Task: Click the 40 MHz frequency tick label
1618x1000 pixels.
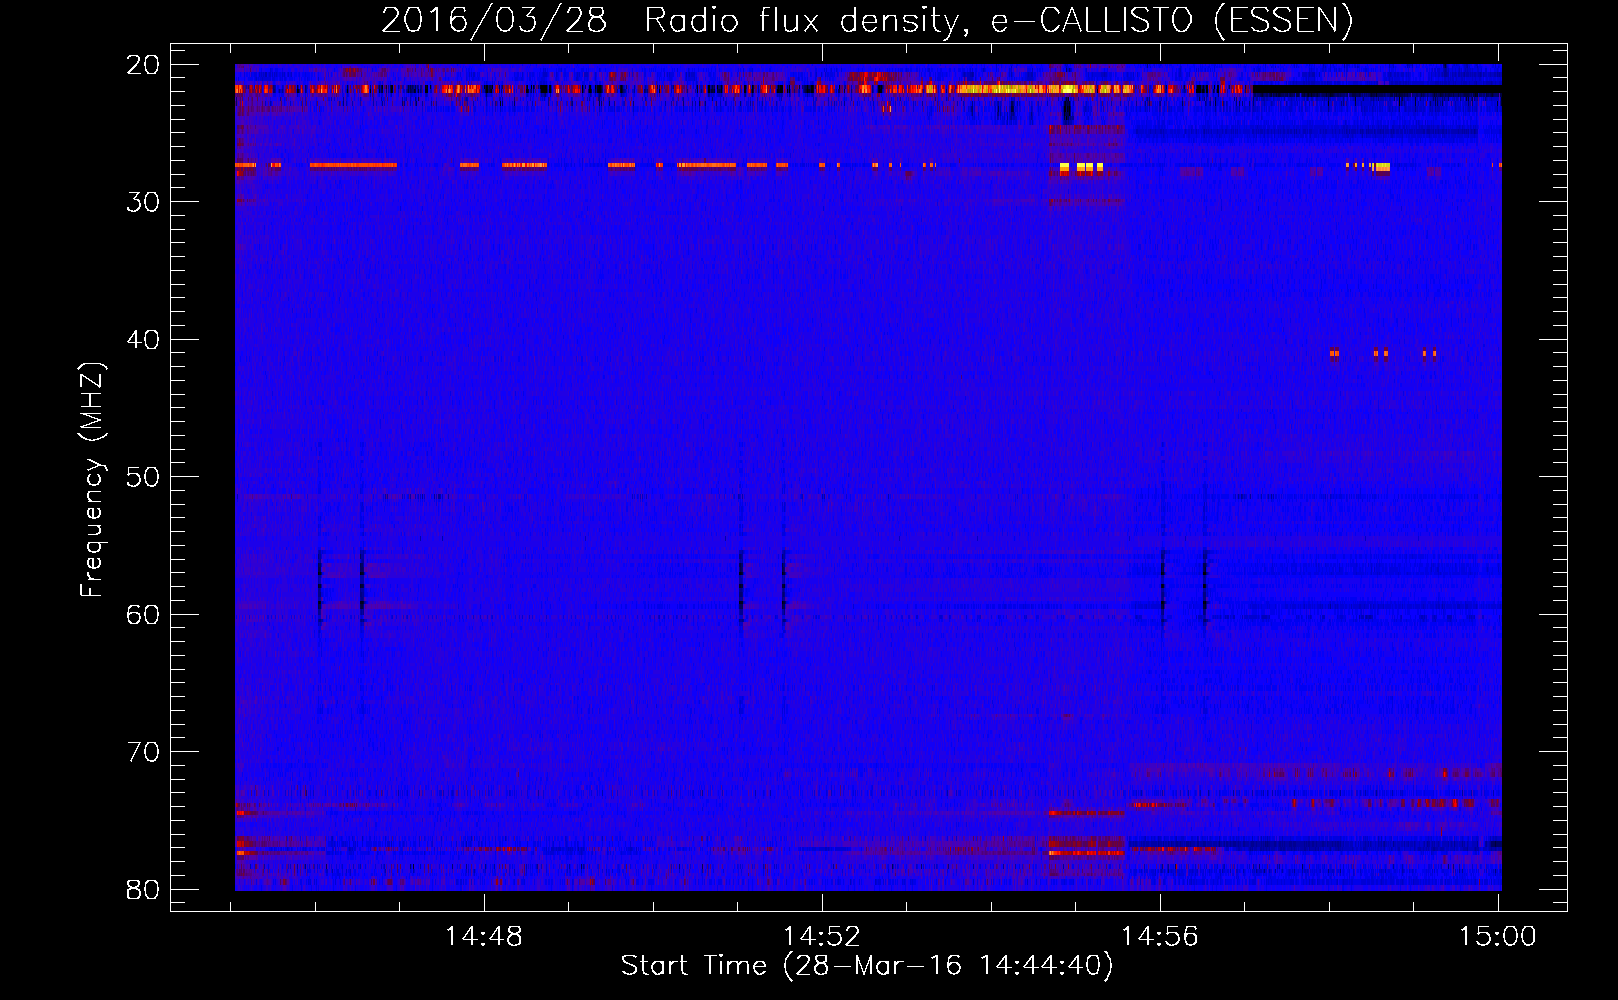Action: click(x=143, y=340)
